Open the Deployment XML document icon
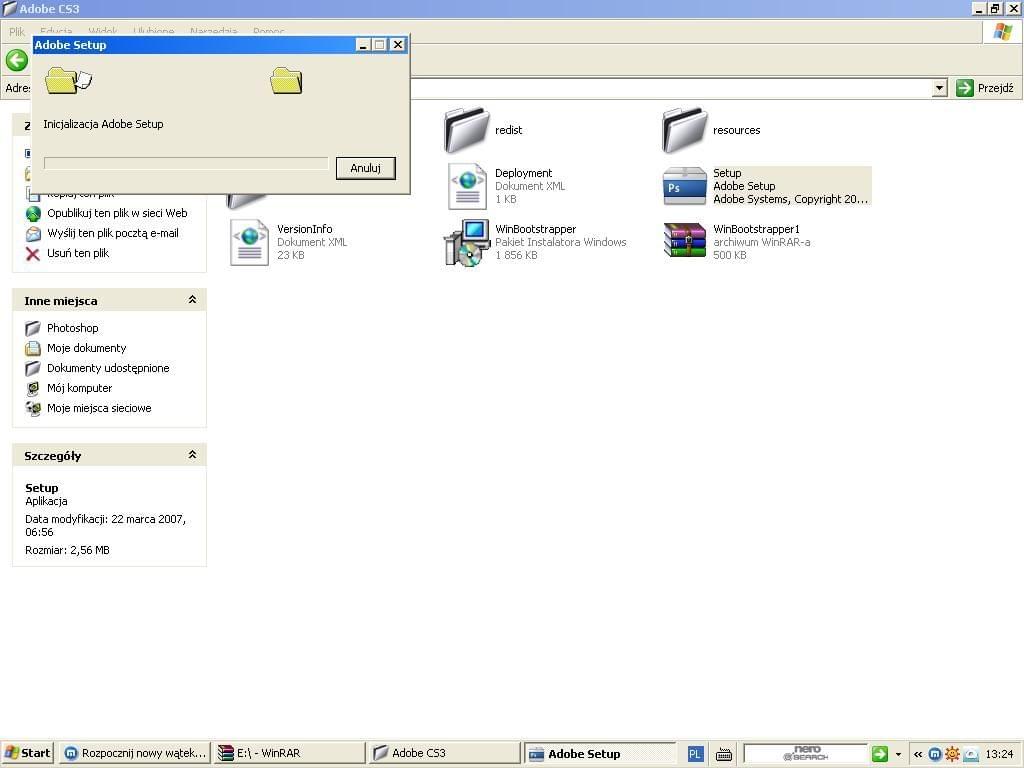The width and height of the screenshot is (1024, 768). tap(468, 186)
